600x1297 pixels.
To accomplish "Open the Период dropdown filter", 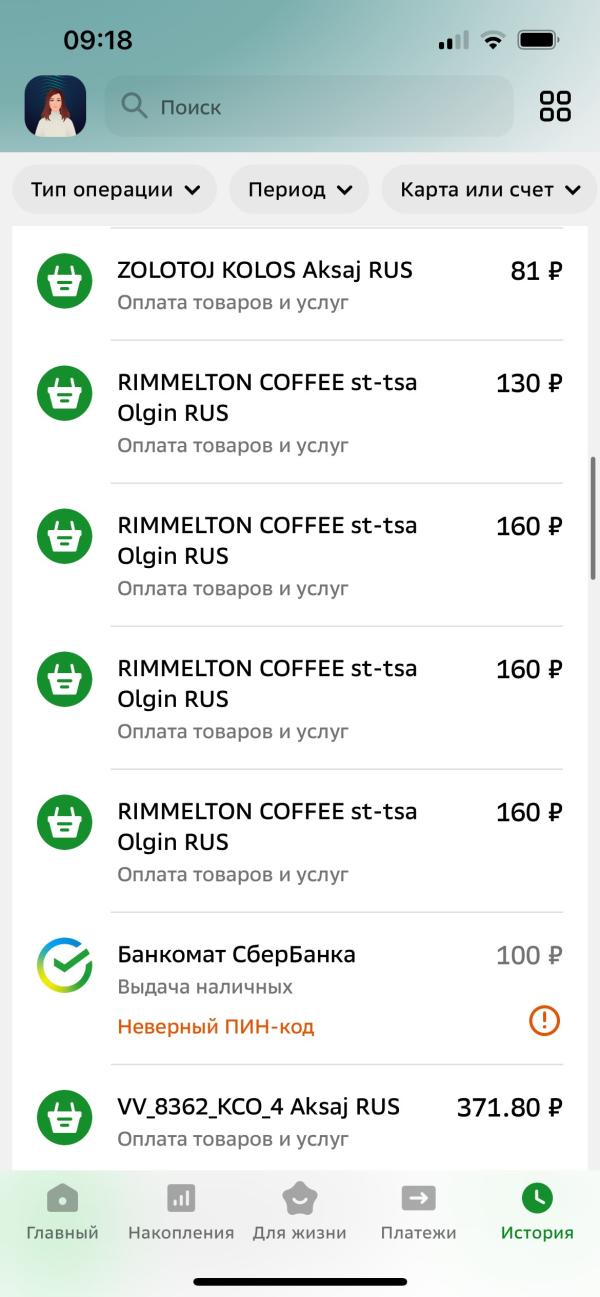I will click(300, 190).
